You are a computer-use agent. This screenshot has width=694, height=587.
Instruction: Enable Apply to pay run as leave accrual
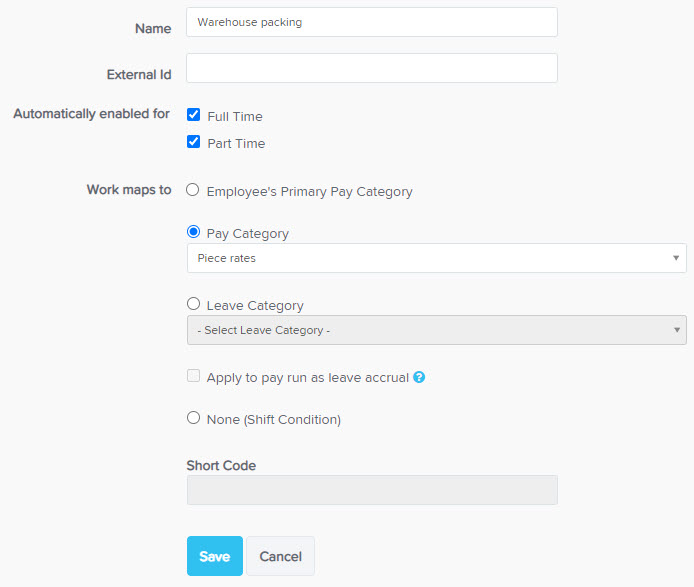point(193,376)
